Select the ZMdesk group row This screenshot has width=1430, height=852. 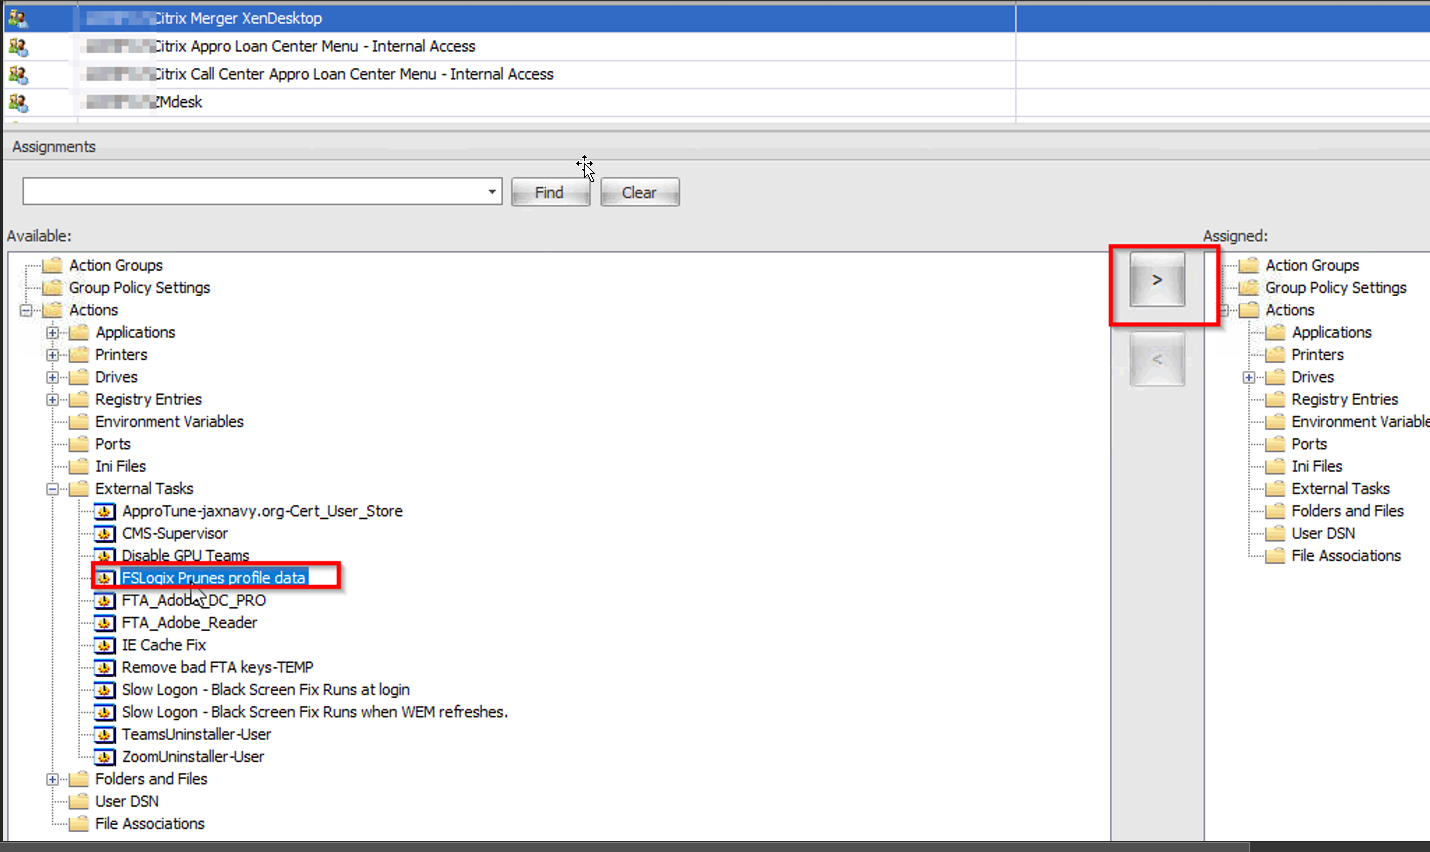point(714,102)
